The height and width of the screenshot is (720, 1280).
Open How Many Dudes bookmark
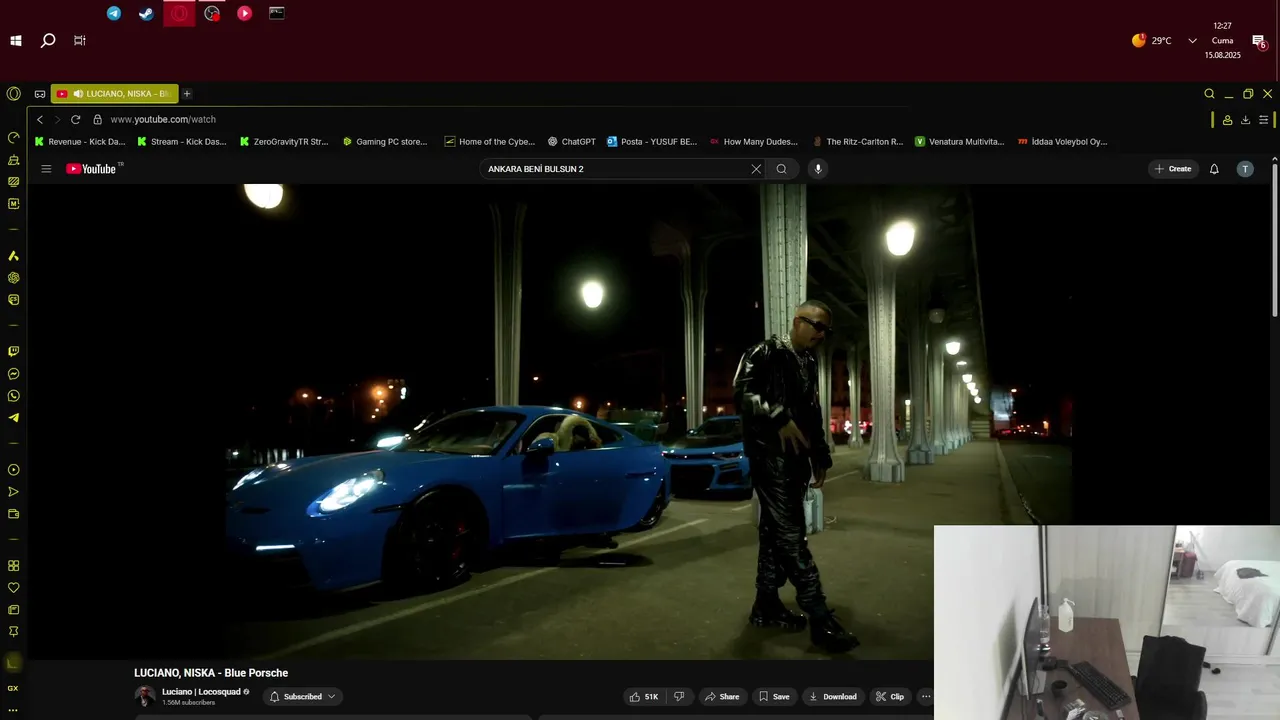754,142
